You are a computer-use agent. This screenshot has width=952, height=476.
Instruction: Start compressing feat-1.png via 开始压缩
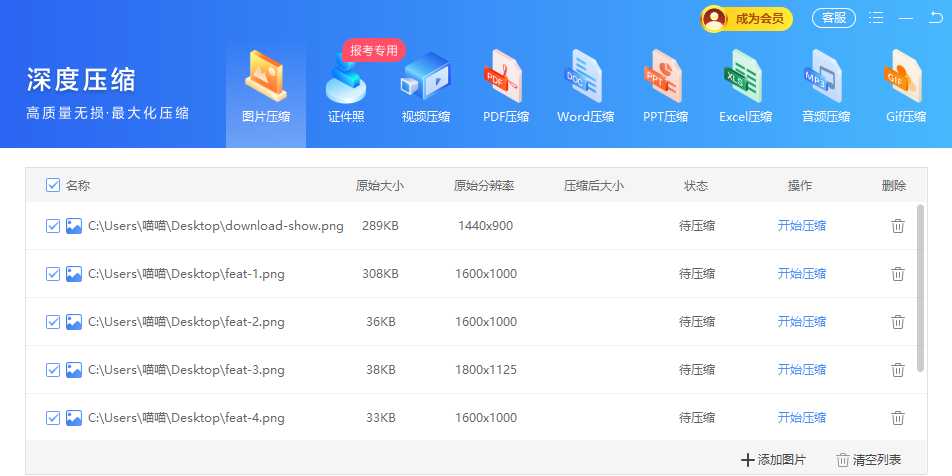801,274
